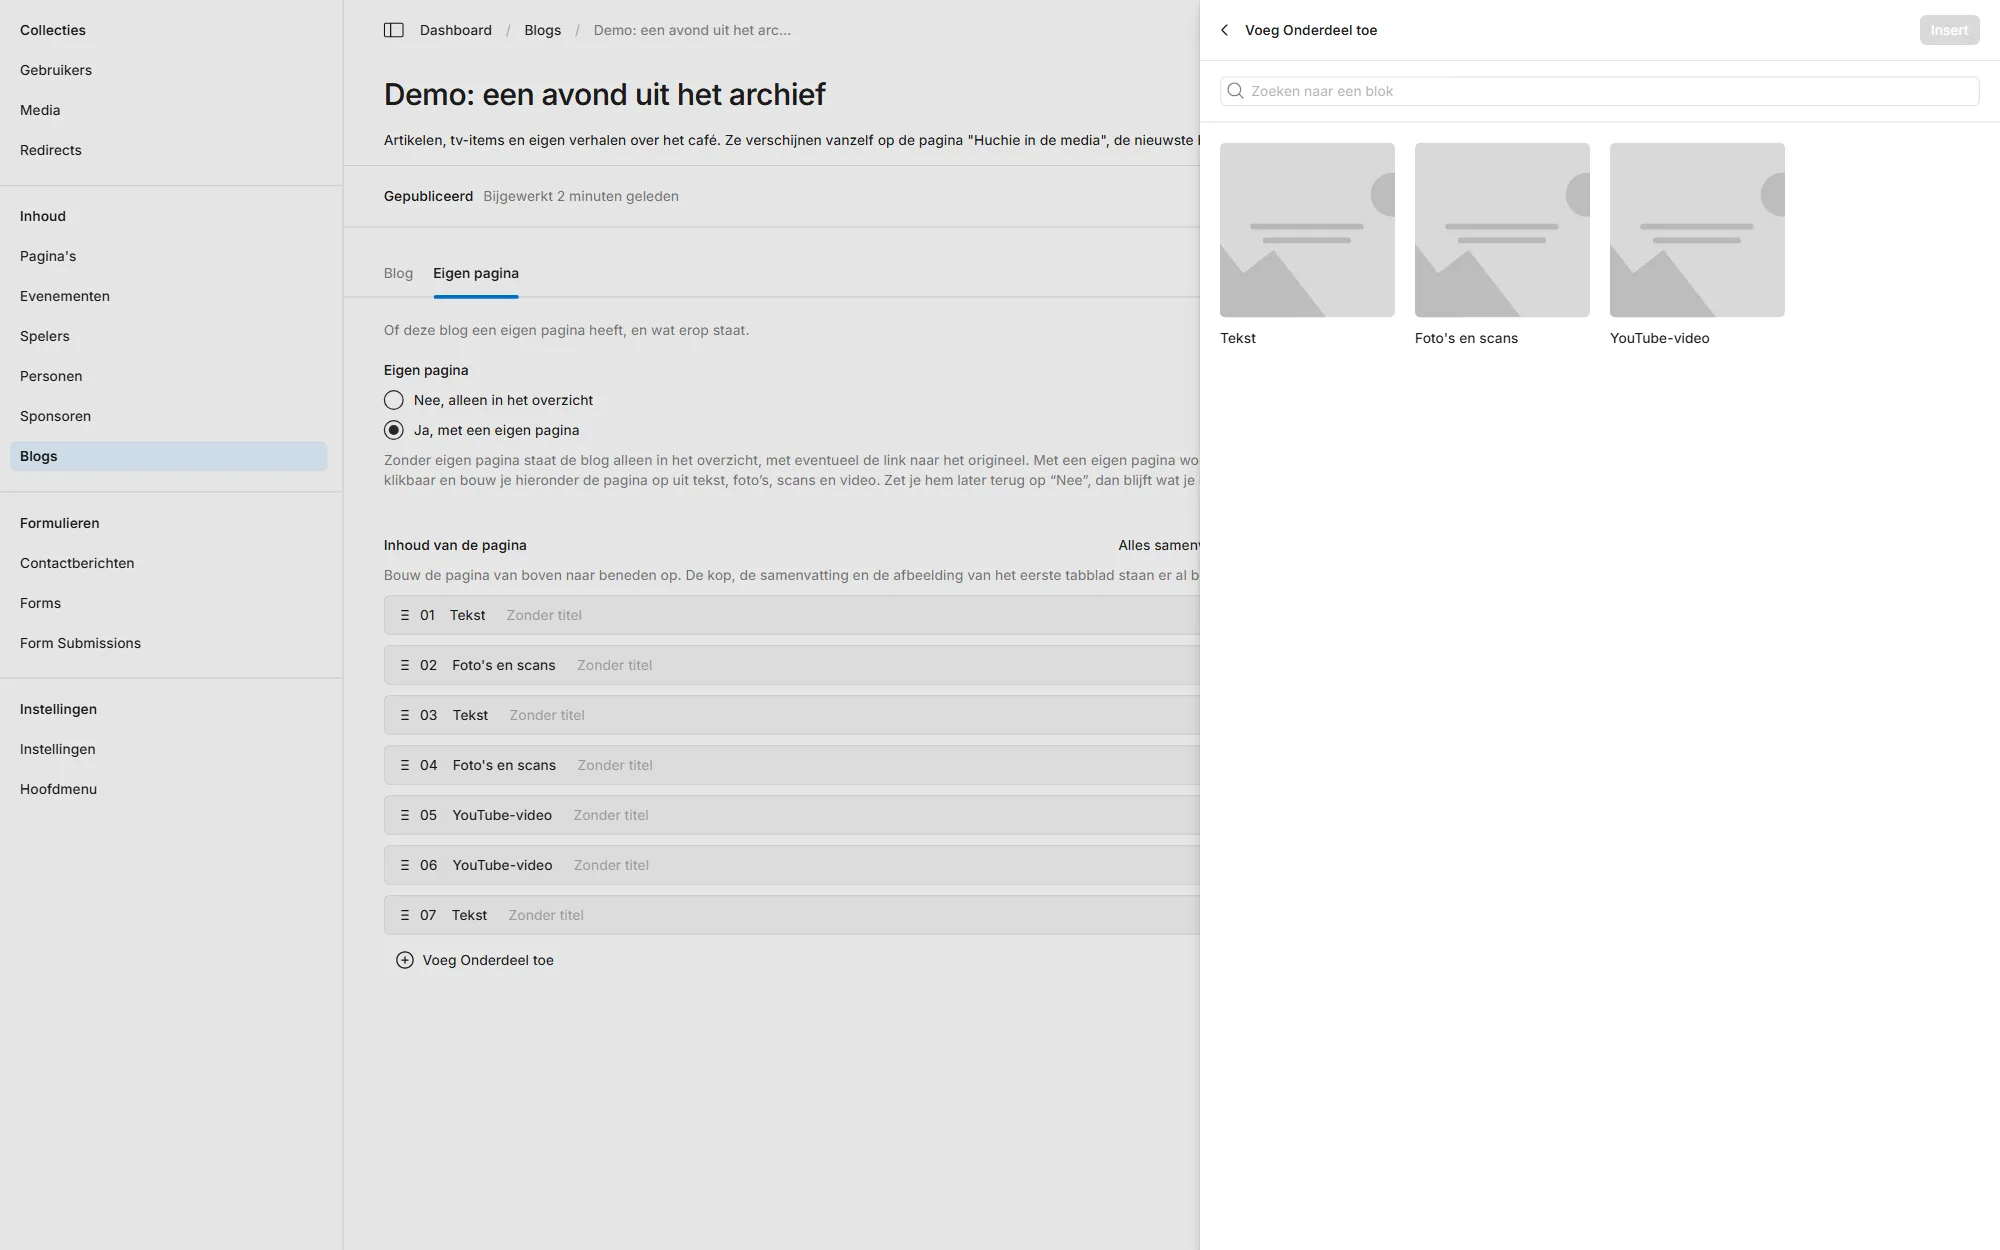This screenshot has height=1250, width=2000.
Task: Open Gebruikers in the sidebar
Action: click(56, 70)
